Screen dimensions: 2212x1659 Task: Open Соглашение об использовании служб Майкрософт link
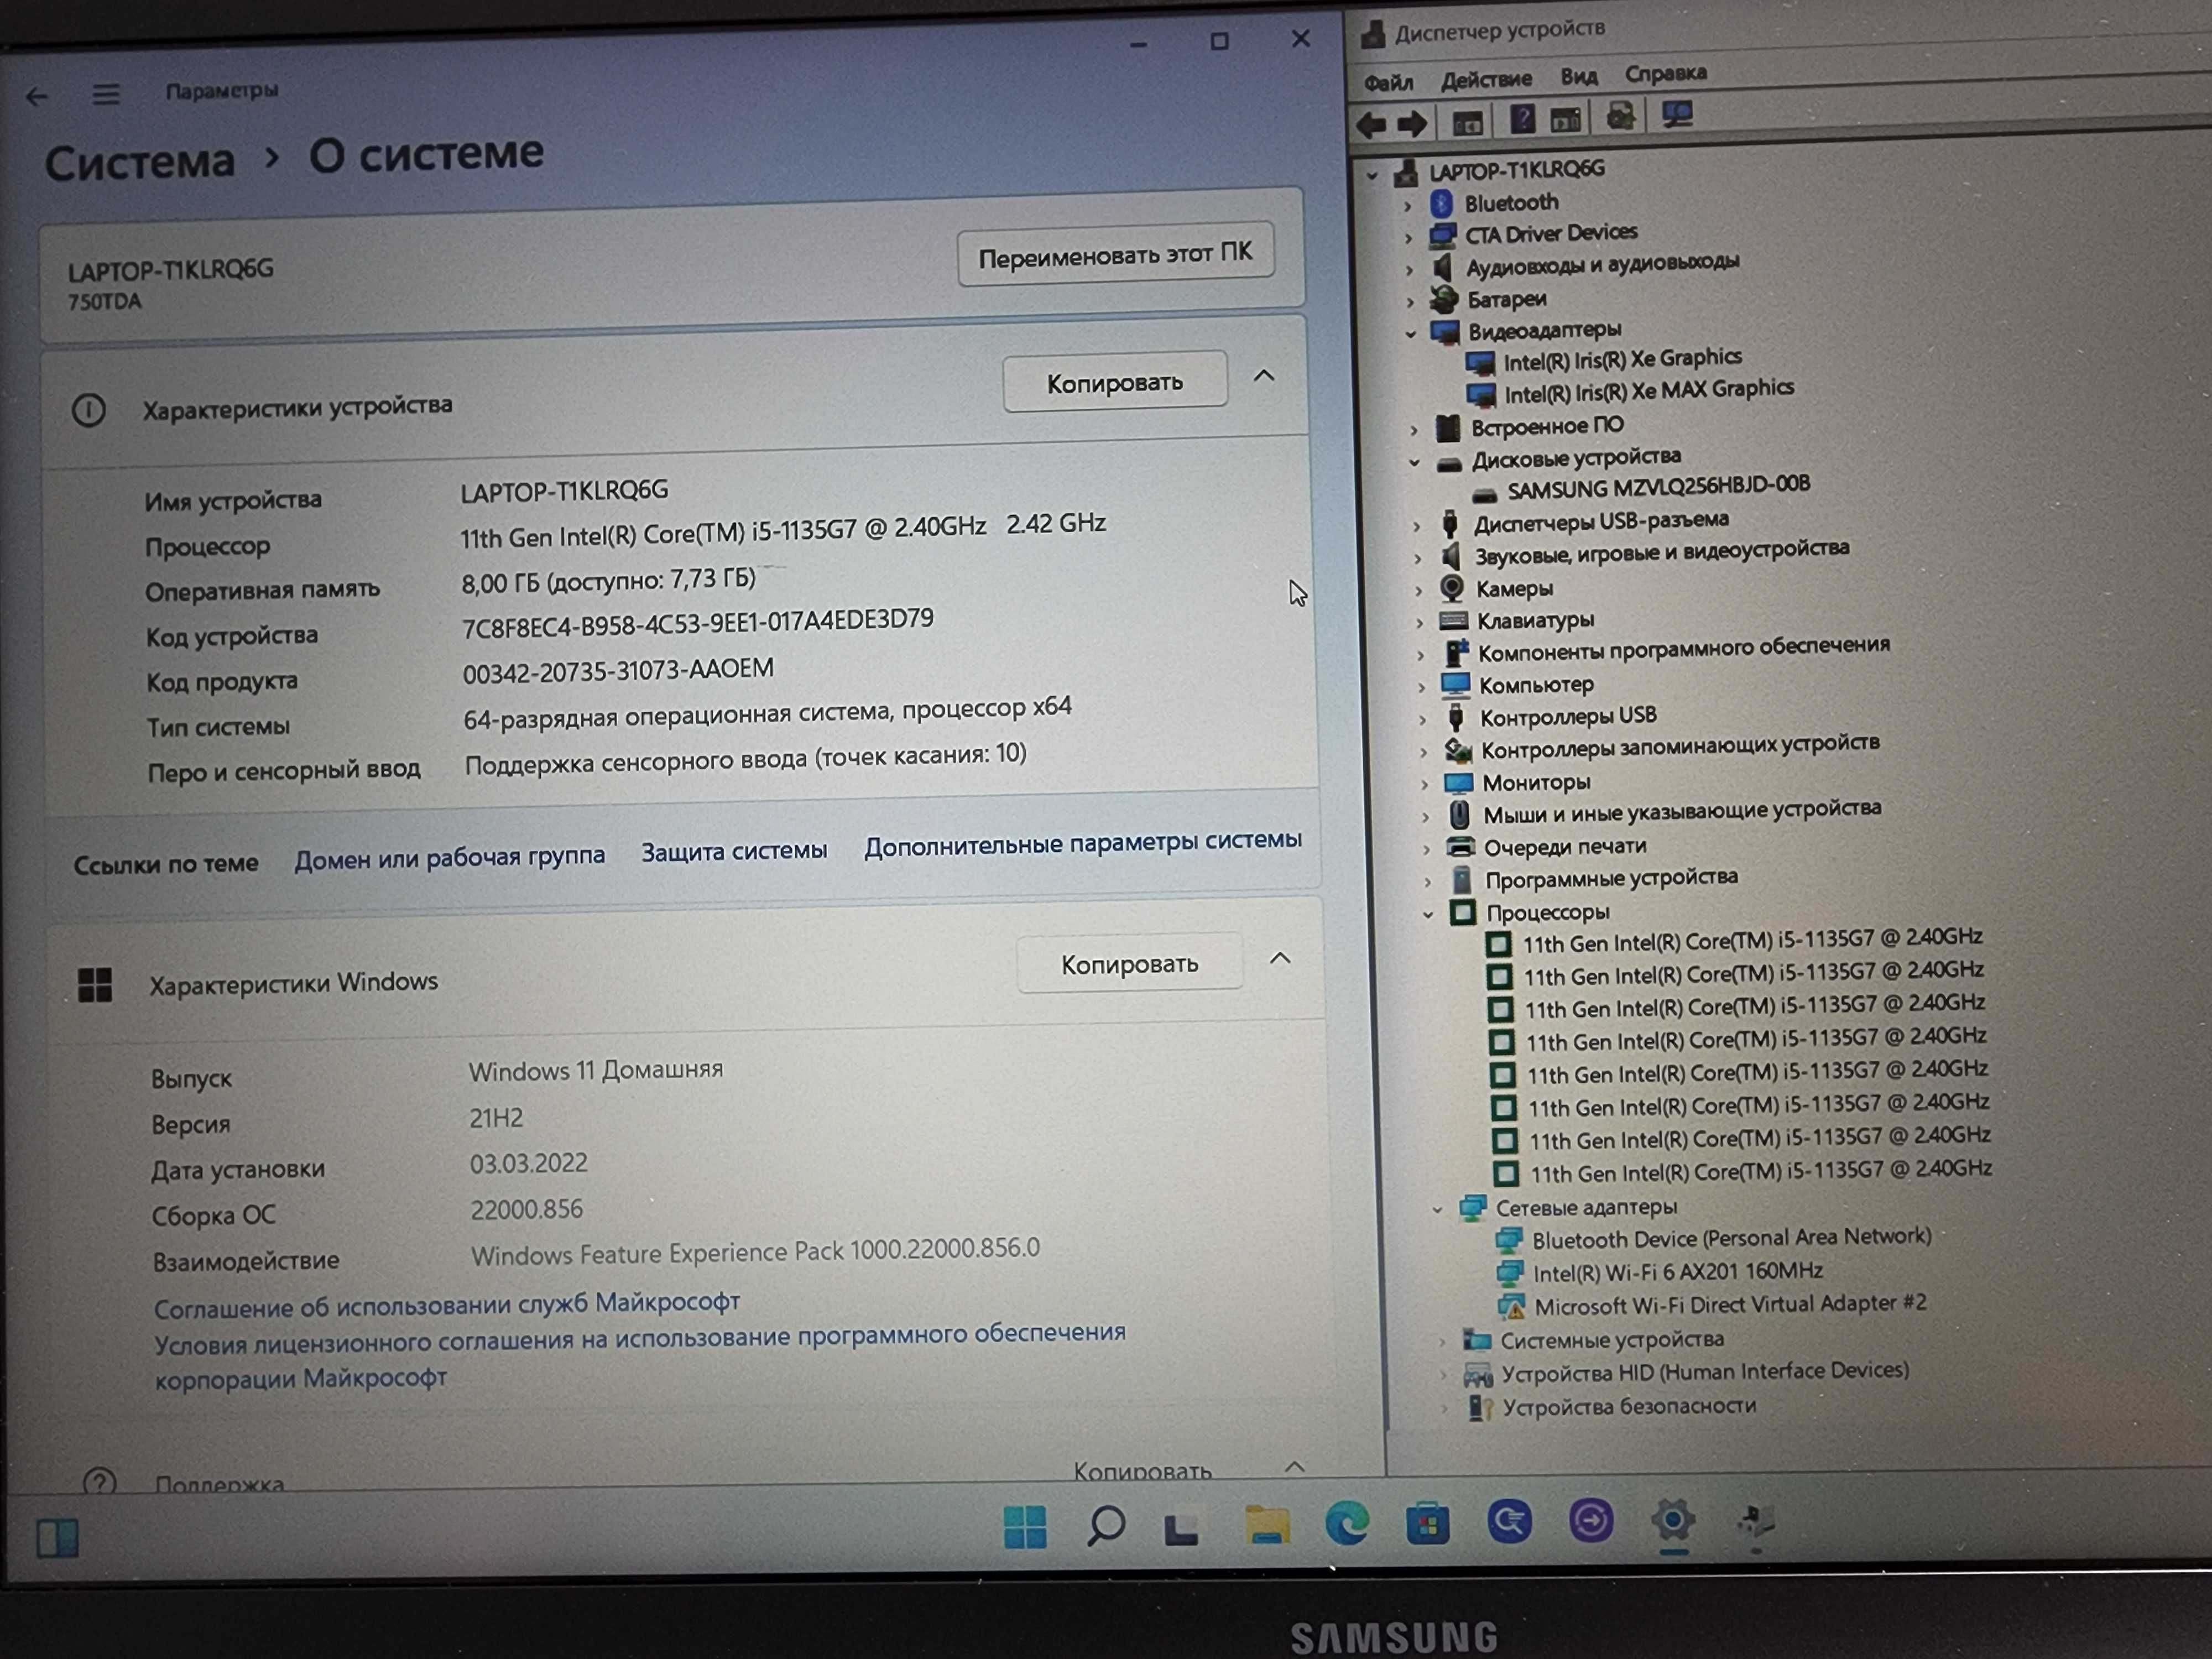(447, 1305)
